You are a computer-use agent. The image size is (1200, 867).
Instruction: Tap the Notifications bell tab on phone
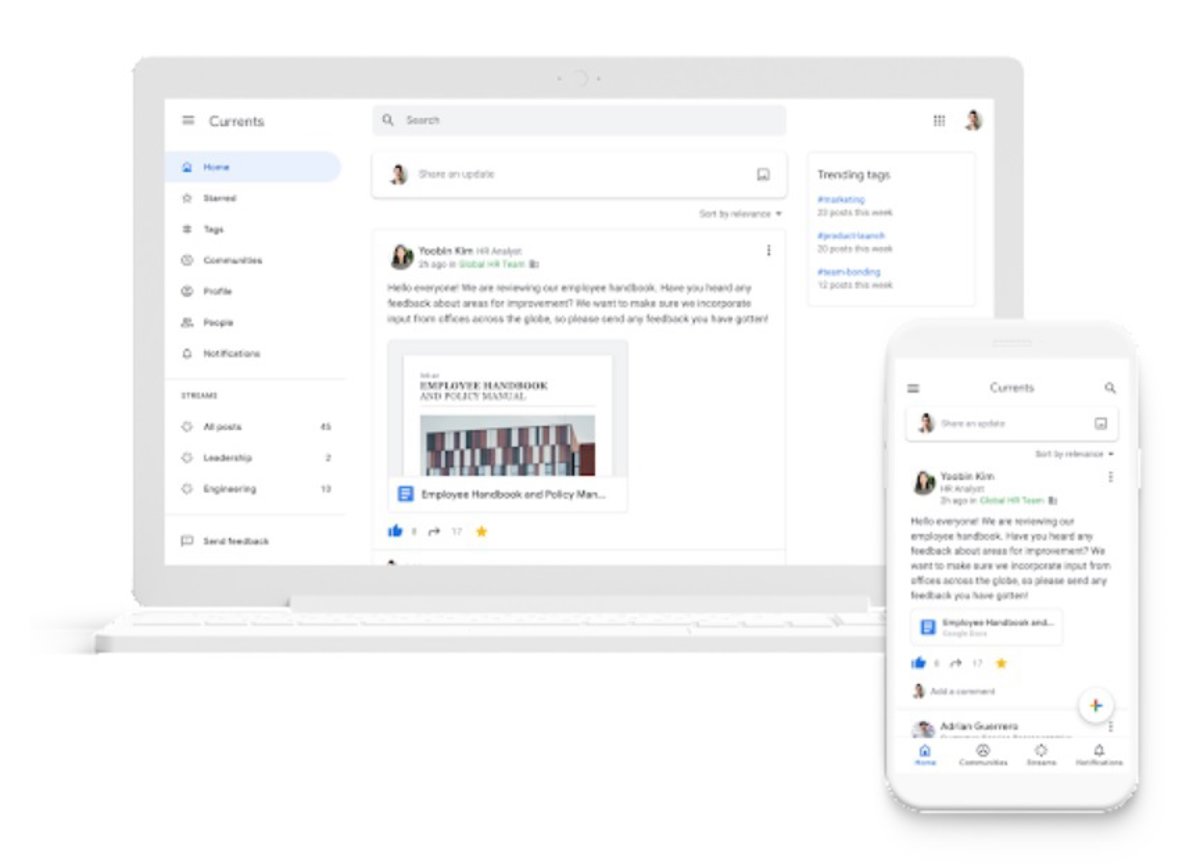(x=1099, y=754)
